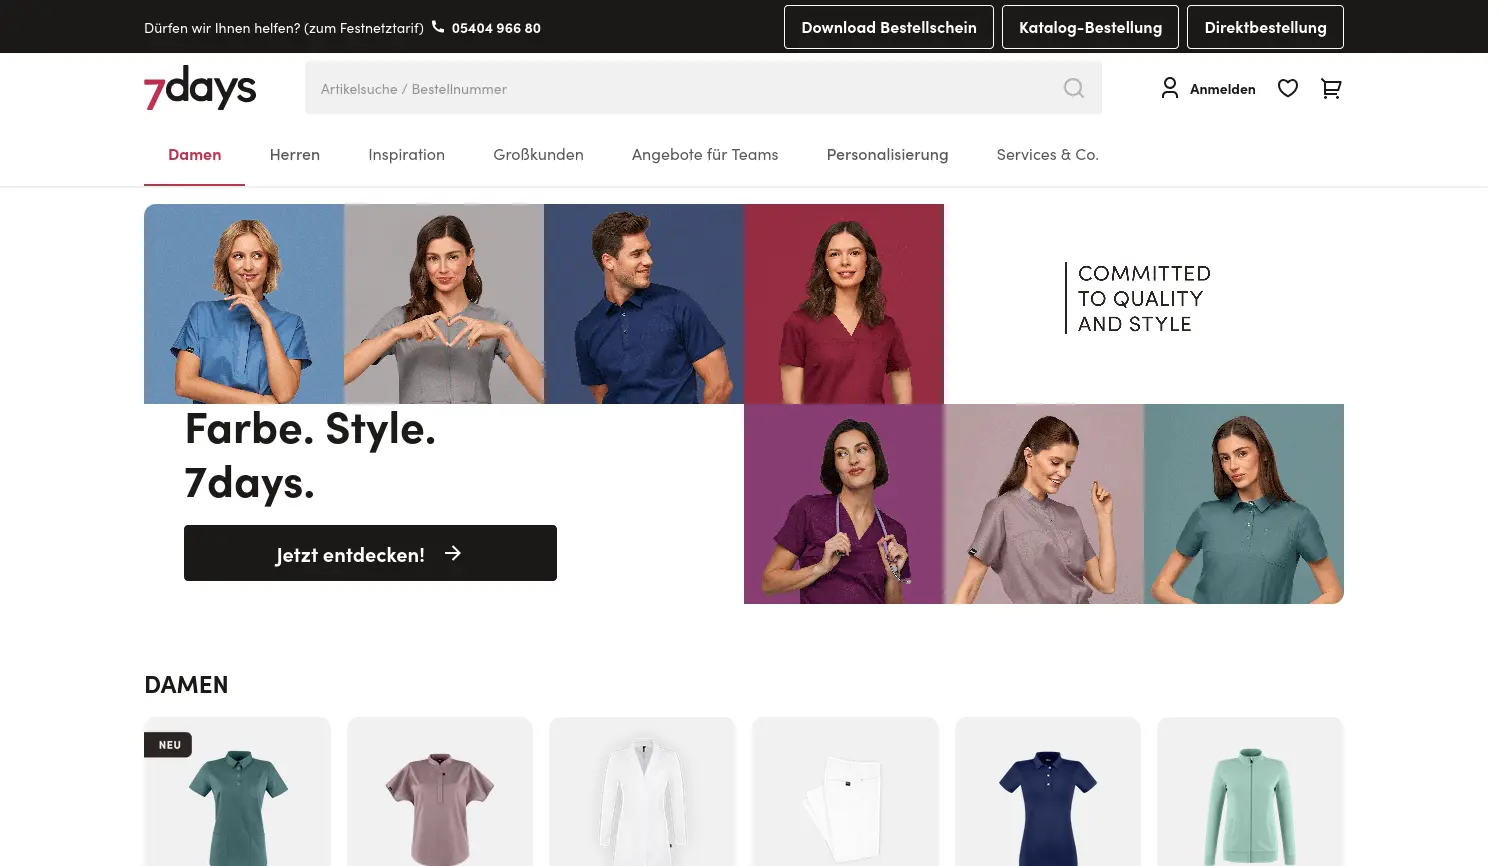Click the 7days logo
1500x866 pixels.
pyautogui.click(x=199, y=88)
